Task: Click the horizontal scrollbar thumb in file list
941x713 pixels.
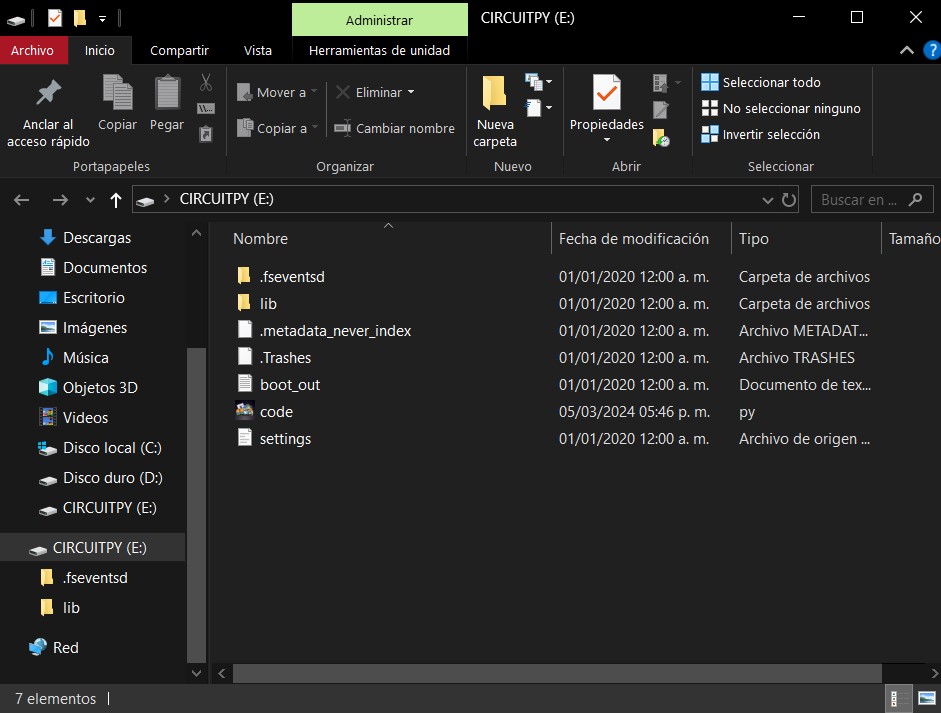Action: [x=558, y=673]
